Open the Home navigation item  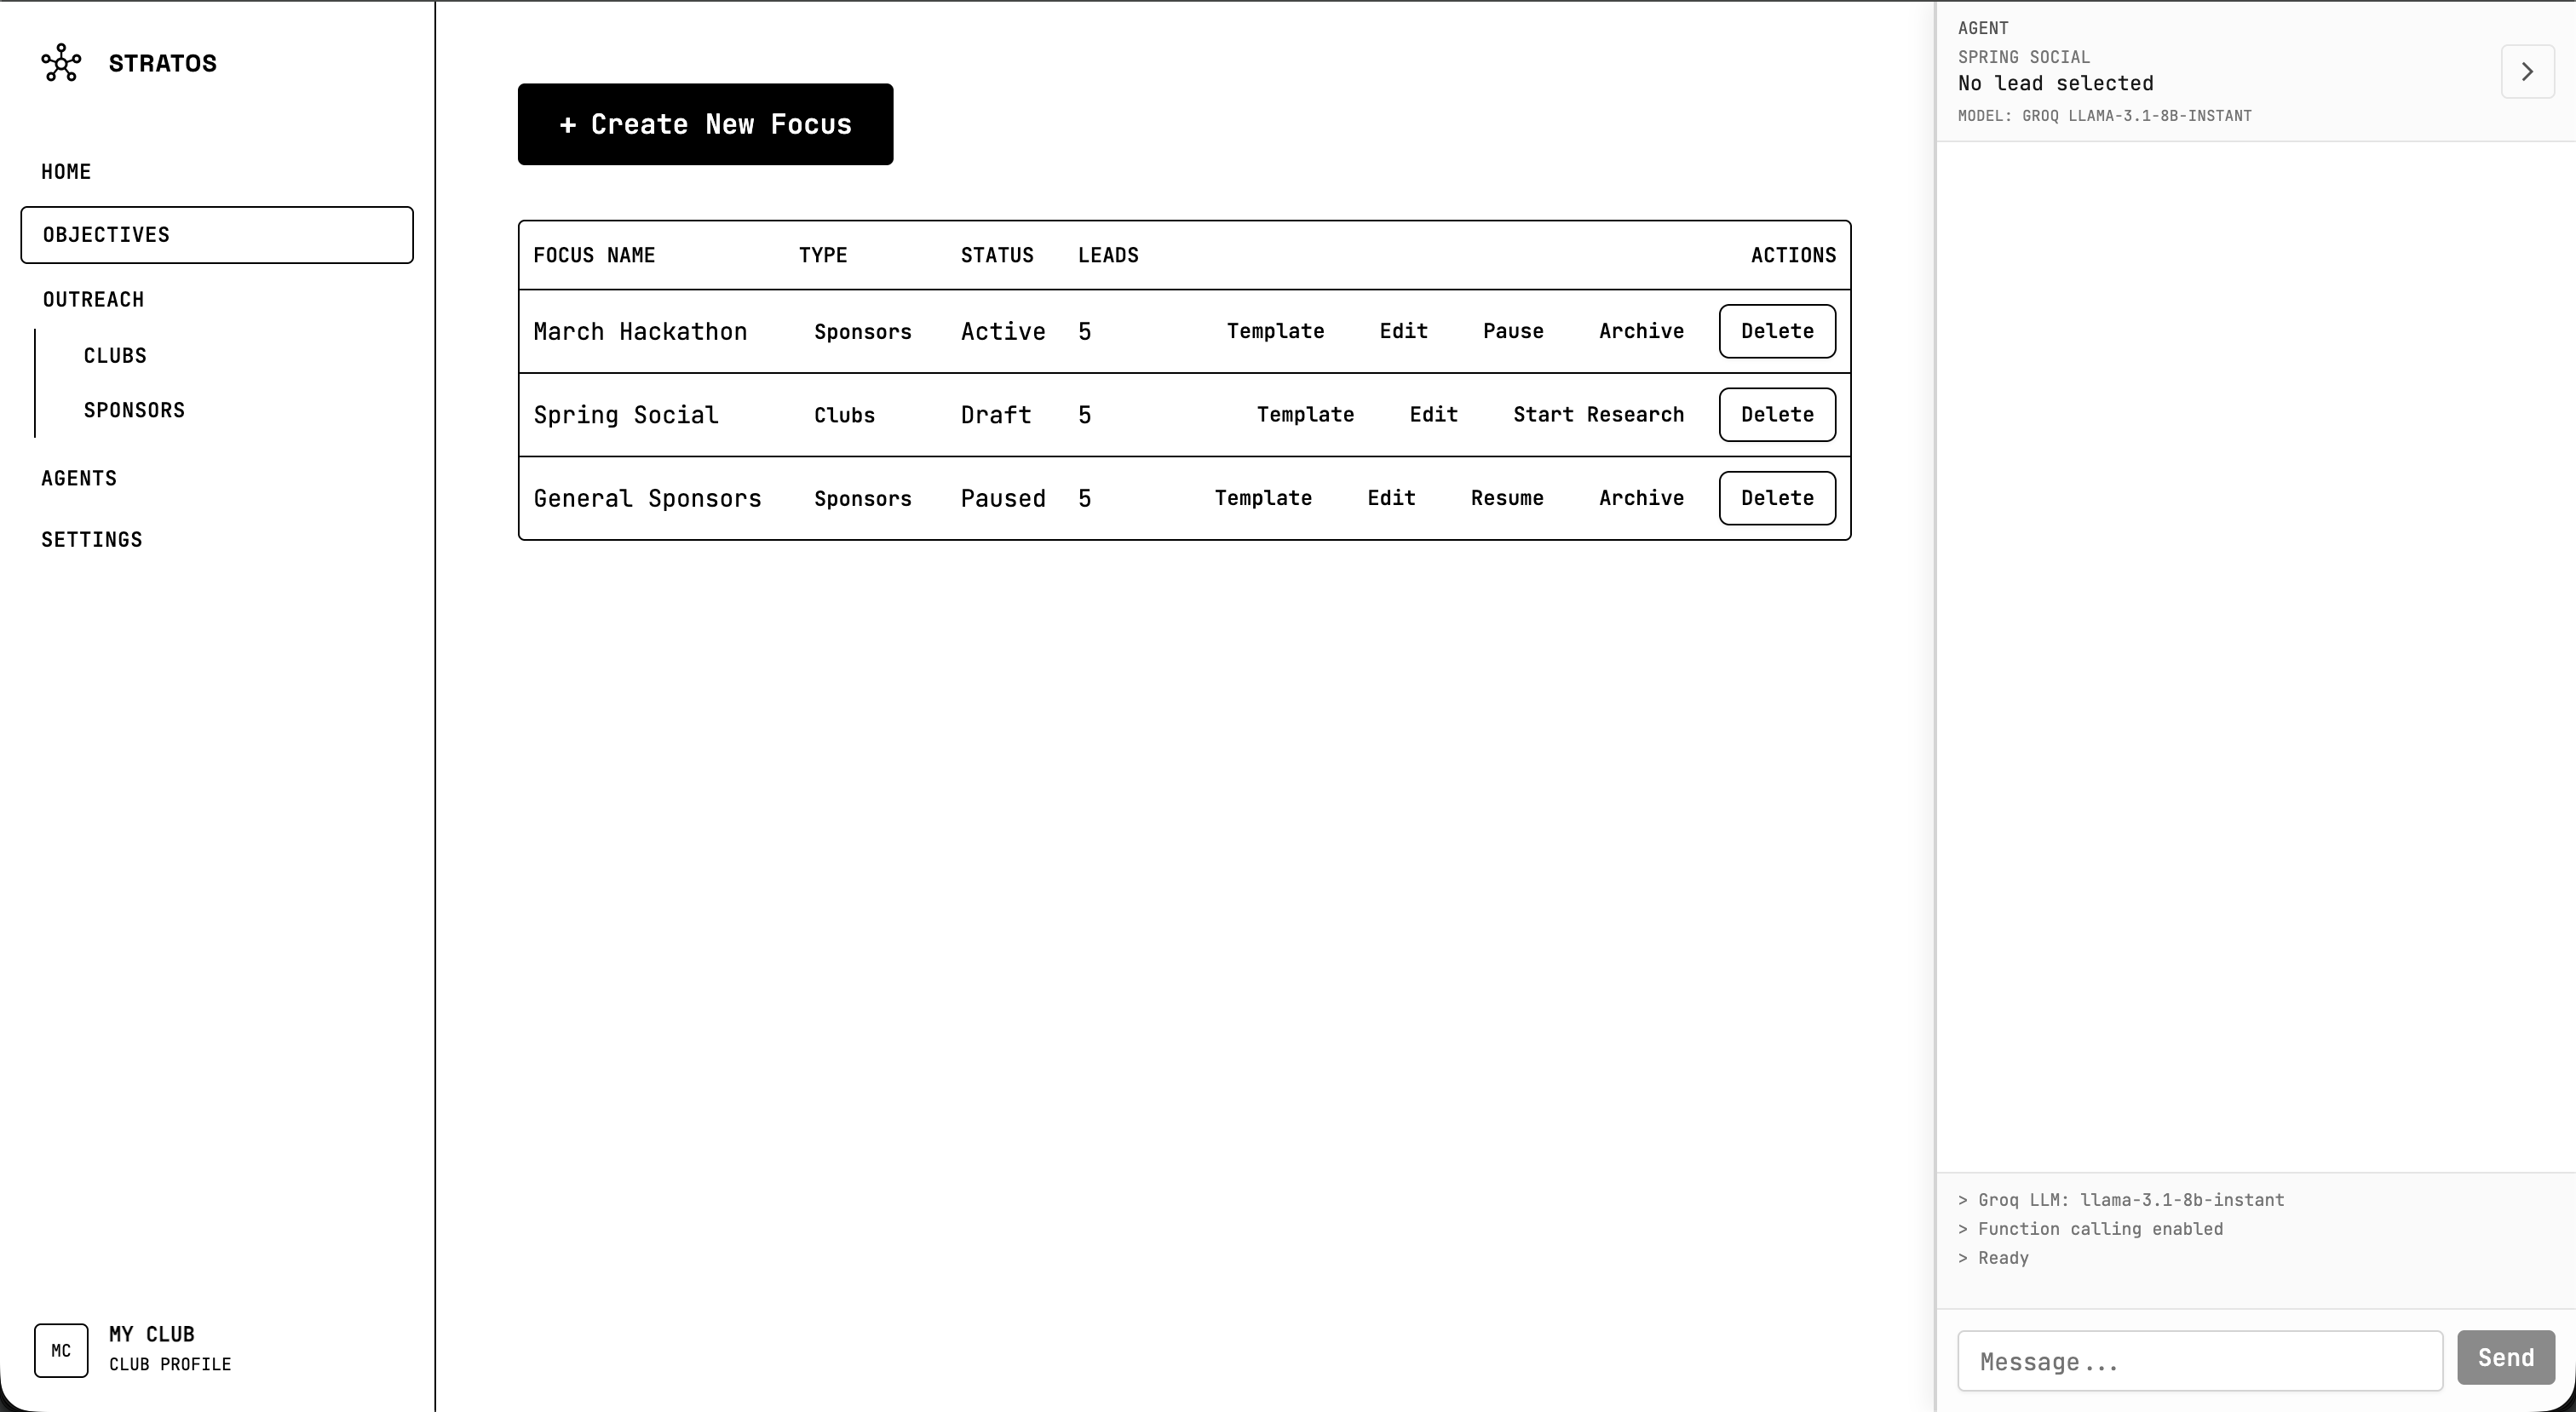point(66,172)
